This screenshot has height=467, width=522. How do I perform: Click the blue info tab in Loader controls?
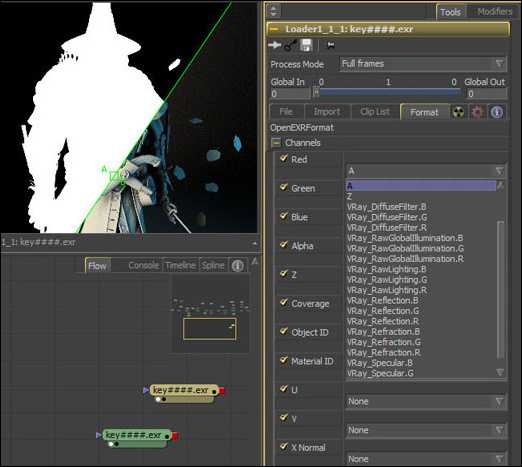pos(497,112)
